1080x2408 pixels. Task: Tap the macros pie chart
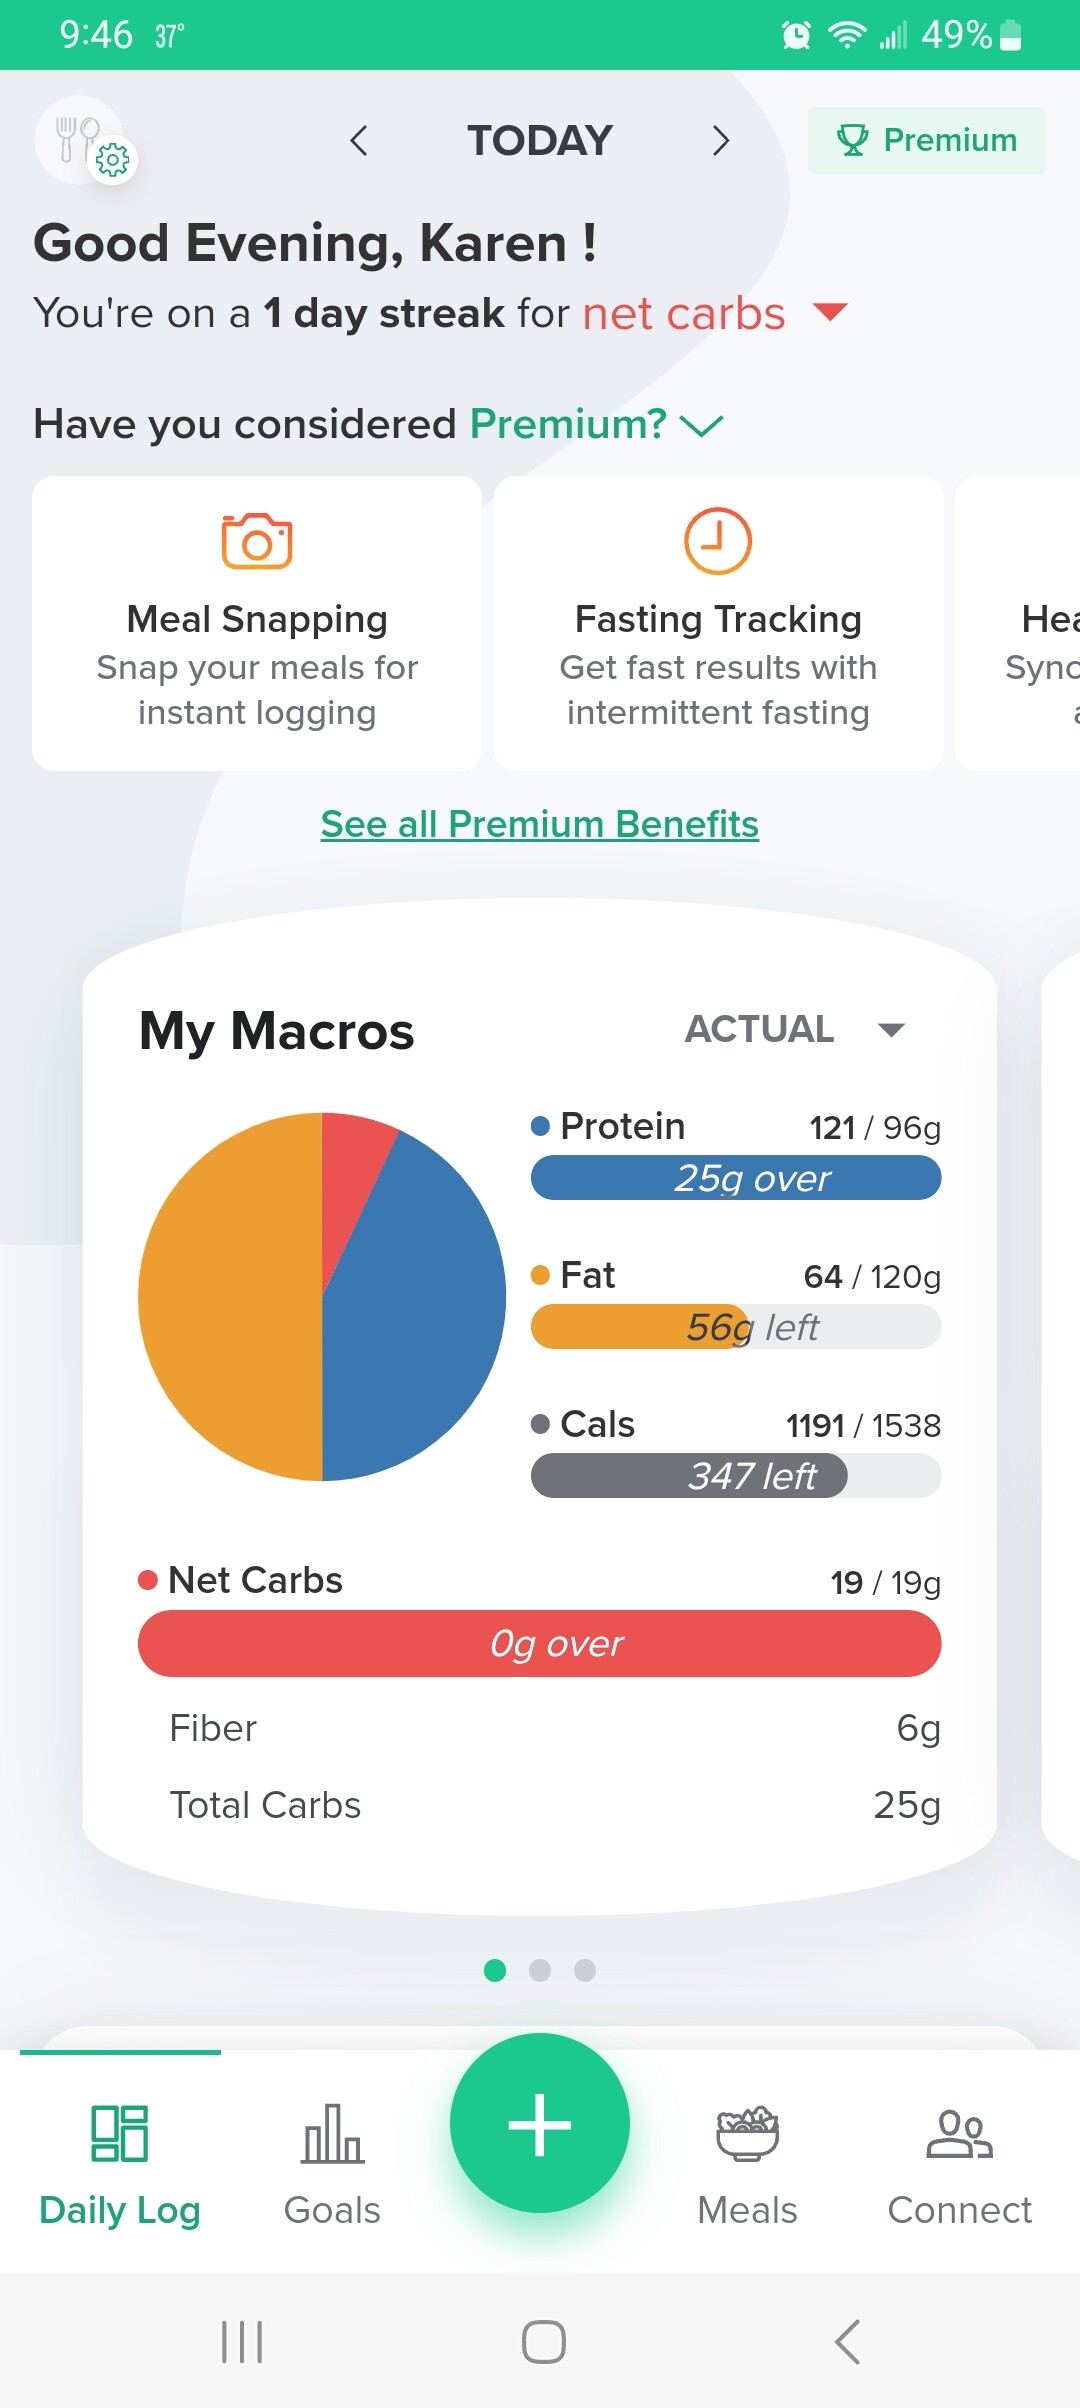(322, 1296)
